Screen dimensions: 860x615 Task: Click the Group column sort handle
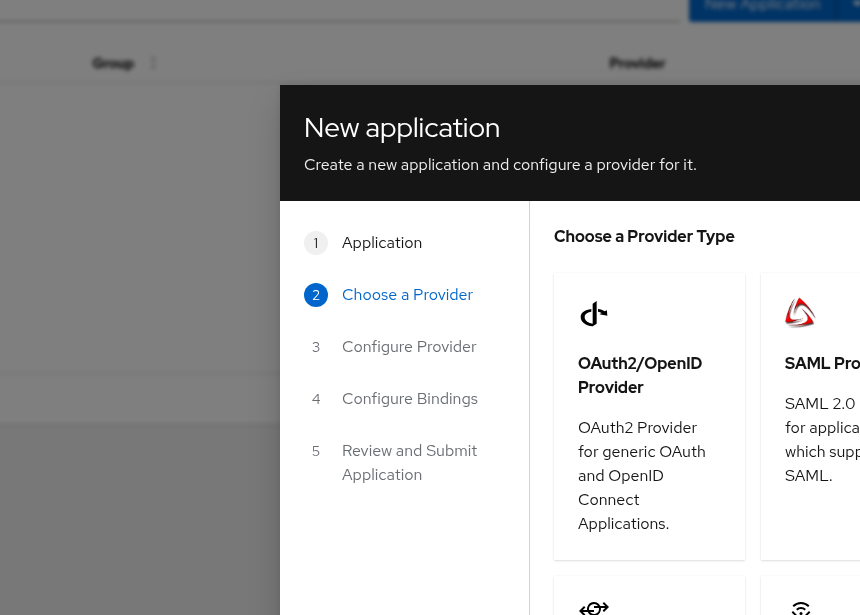coord(154,64)
